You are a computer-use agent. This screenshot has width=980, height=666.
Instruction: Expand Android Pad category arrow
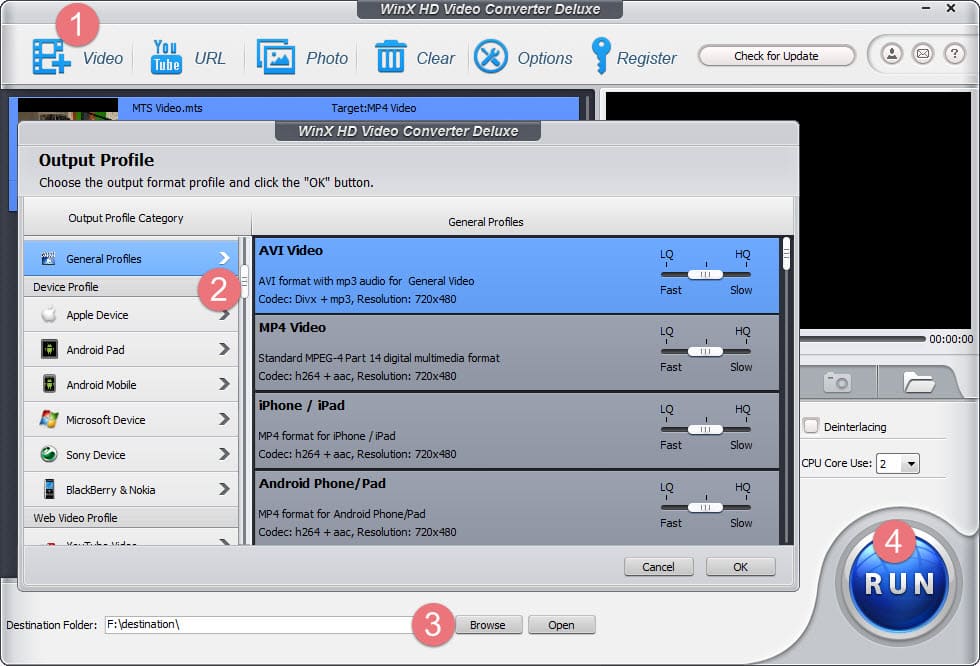(224, 349)
